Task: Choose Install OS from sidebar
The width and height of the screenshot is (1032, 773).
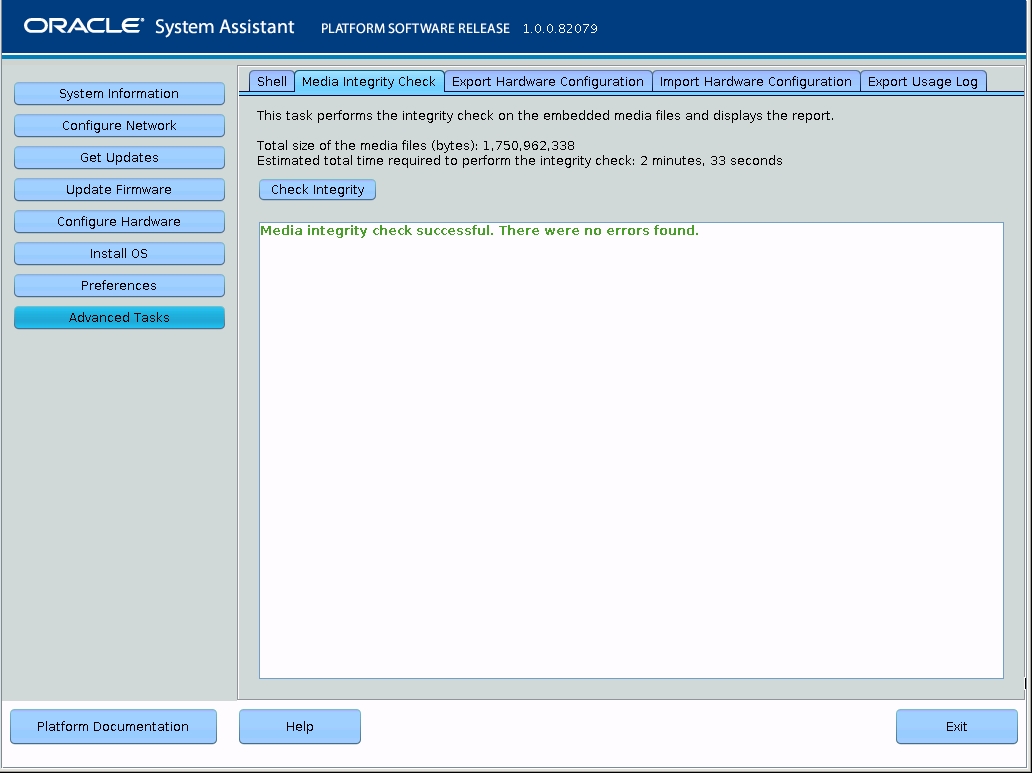Action: pyautogui.click(x=119, y=253)
